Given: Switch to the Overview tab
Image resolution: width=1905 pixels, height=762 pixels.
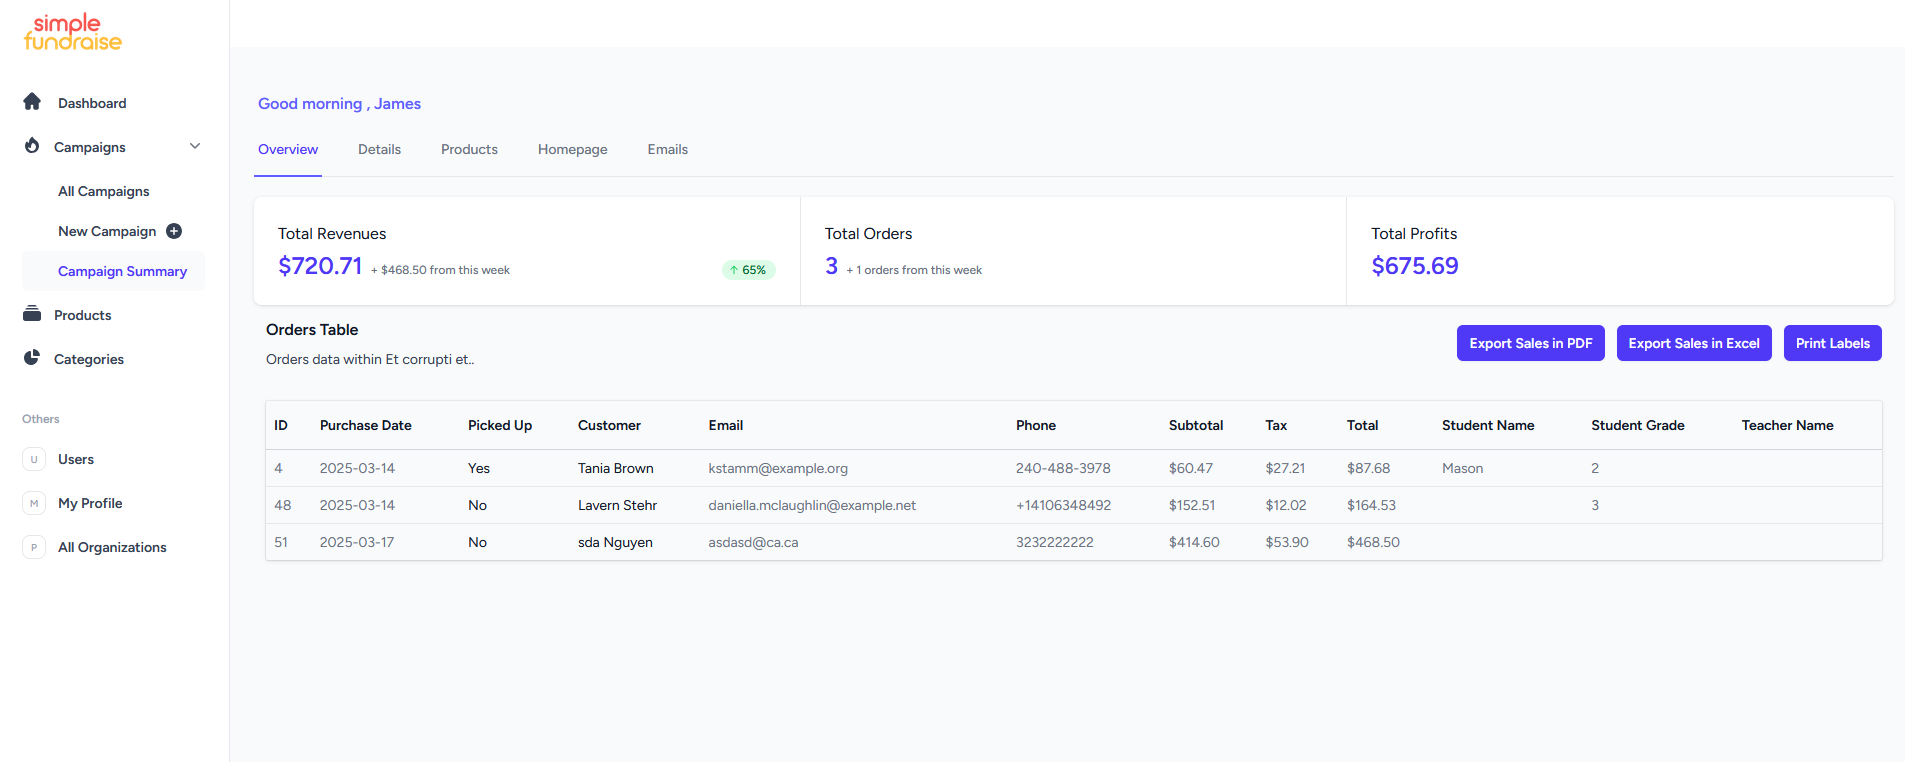Looking at the screenshot, I should click(288, 149).
